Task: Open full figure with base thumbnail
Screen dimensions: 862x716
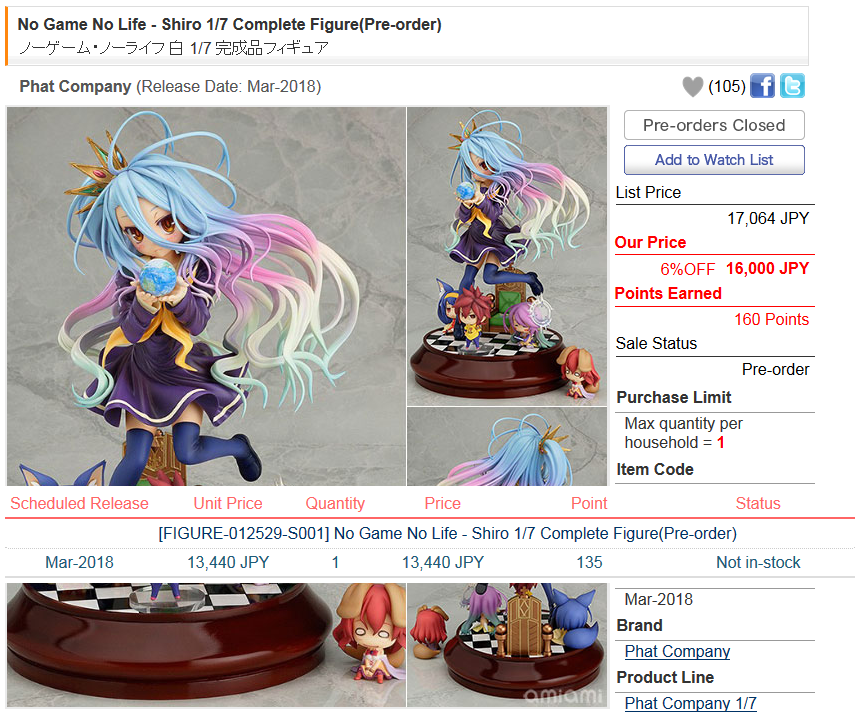Action: point(507,256)
